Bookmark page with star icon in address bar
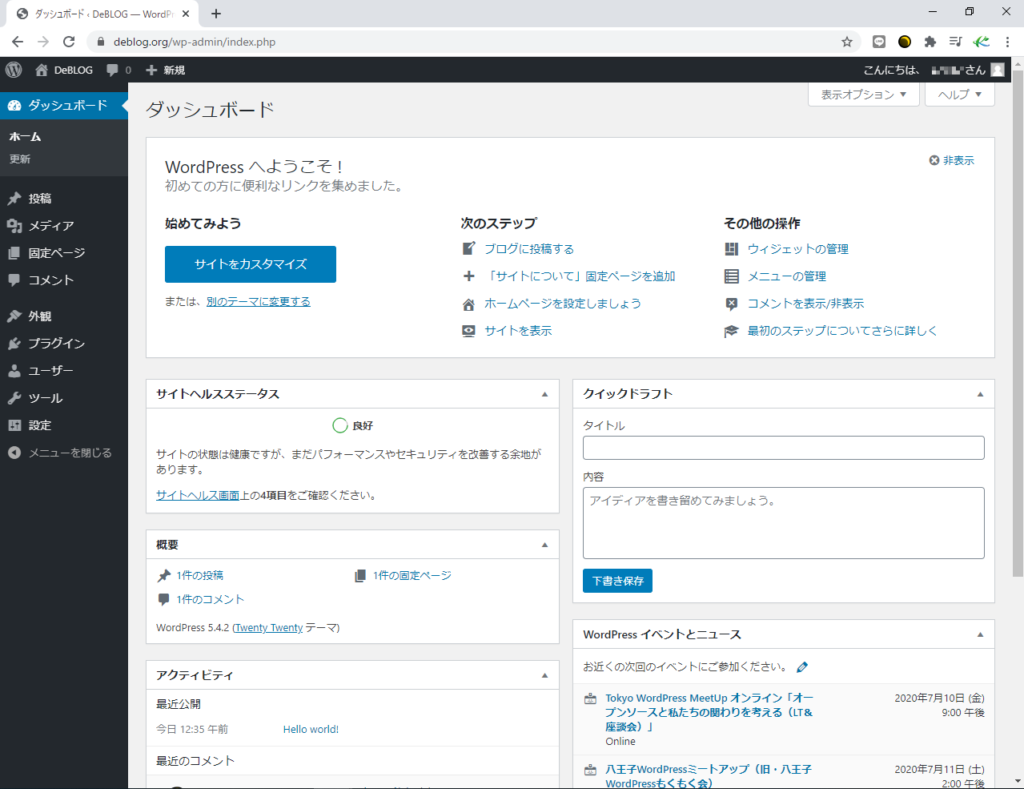The height and width of the screenshot is (789, 1024). (847, 42)
